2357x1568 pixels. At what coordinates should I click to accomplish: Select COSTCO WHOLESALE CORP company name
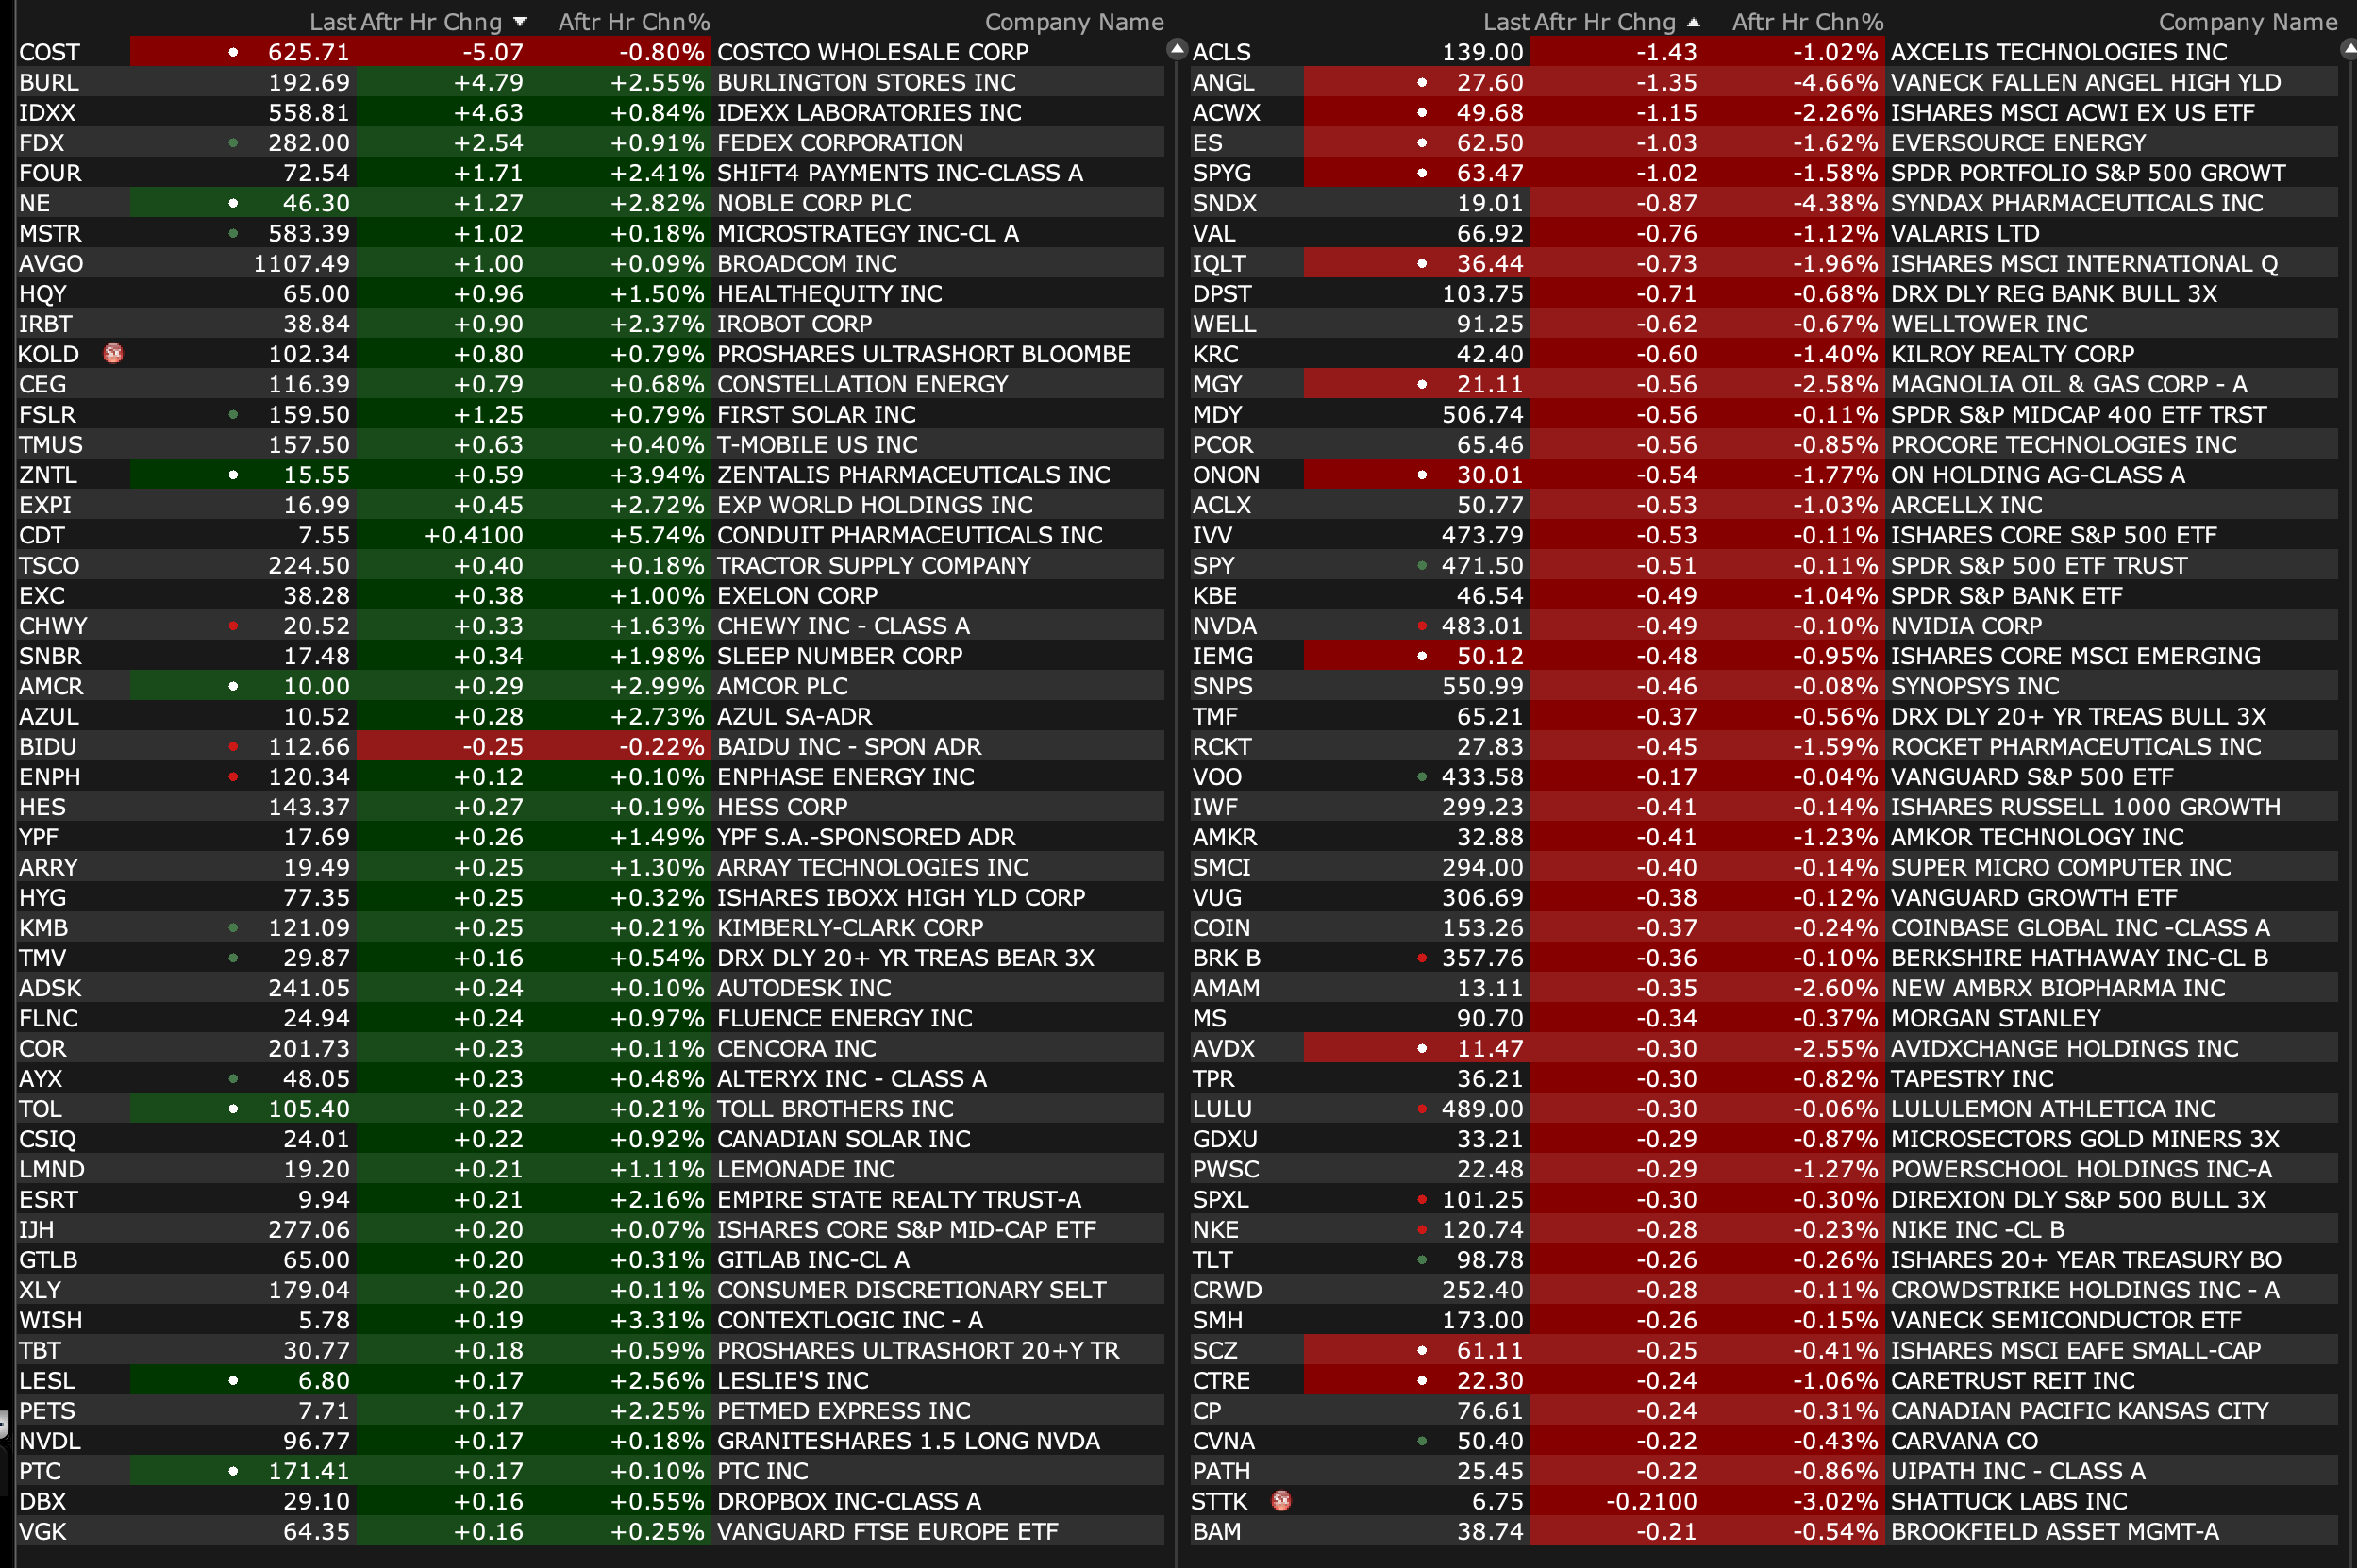pyautogui.click(x=872, y=52)
